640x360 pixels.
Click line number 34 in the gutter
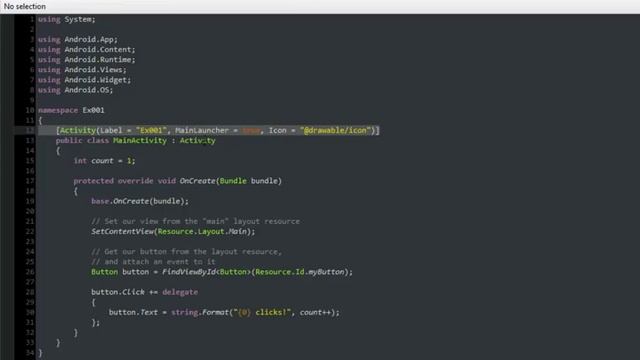[30, 353]
